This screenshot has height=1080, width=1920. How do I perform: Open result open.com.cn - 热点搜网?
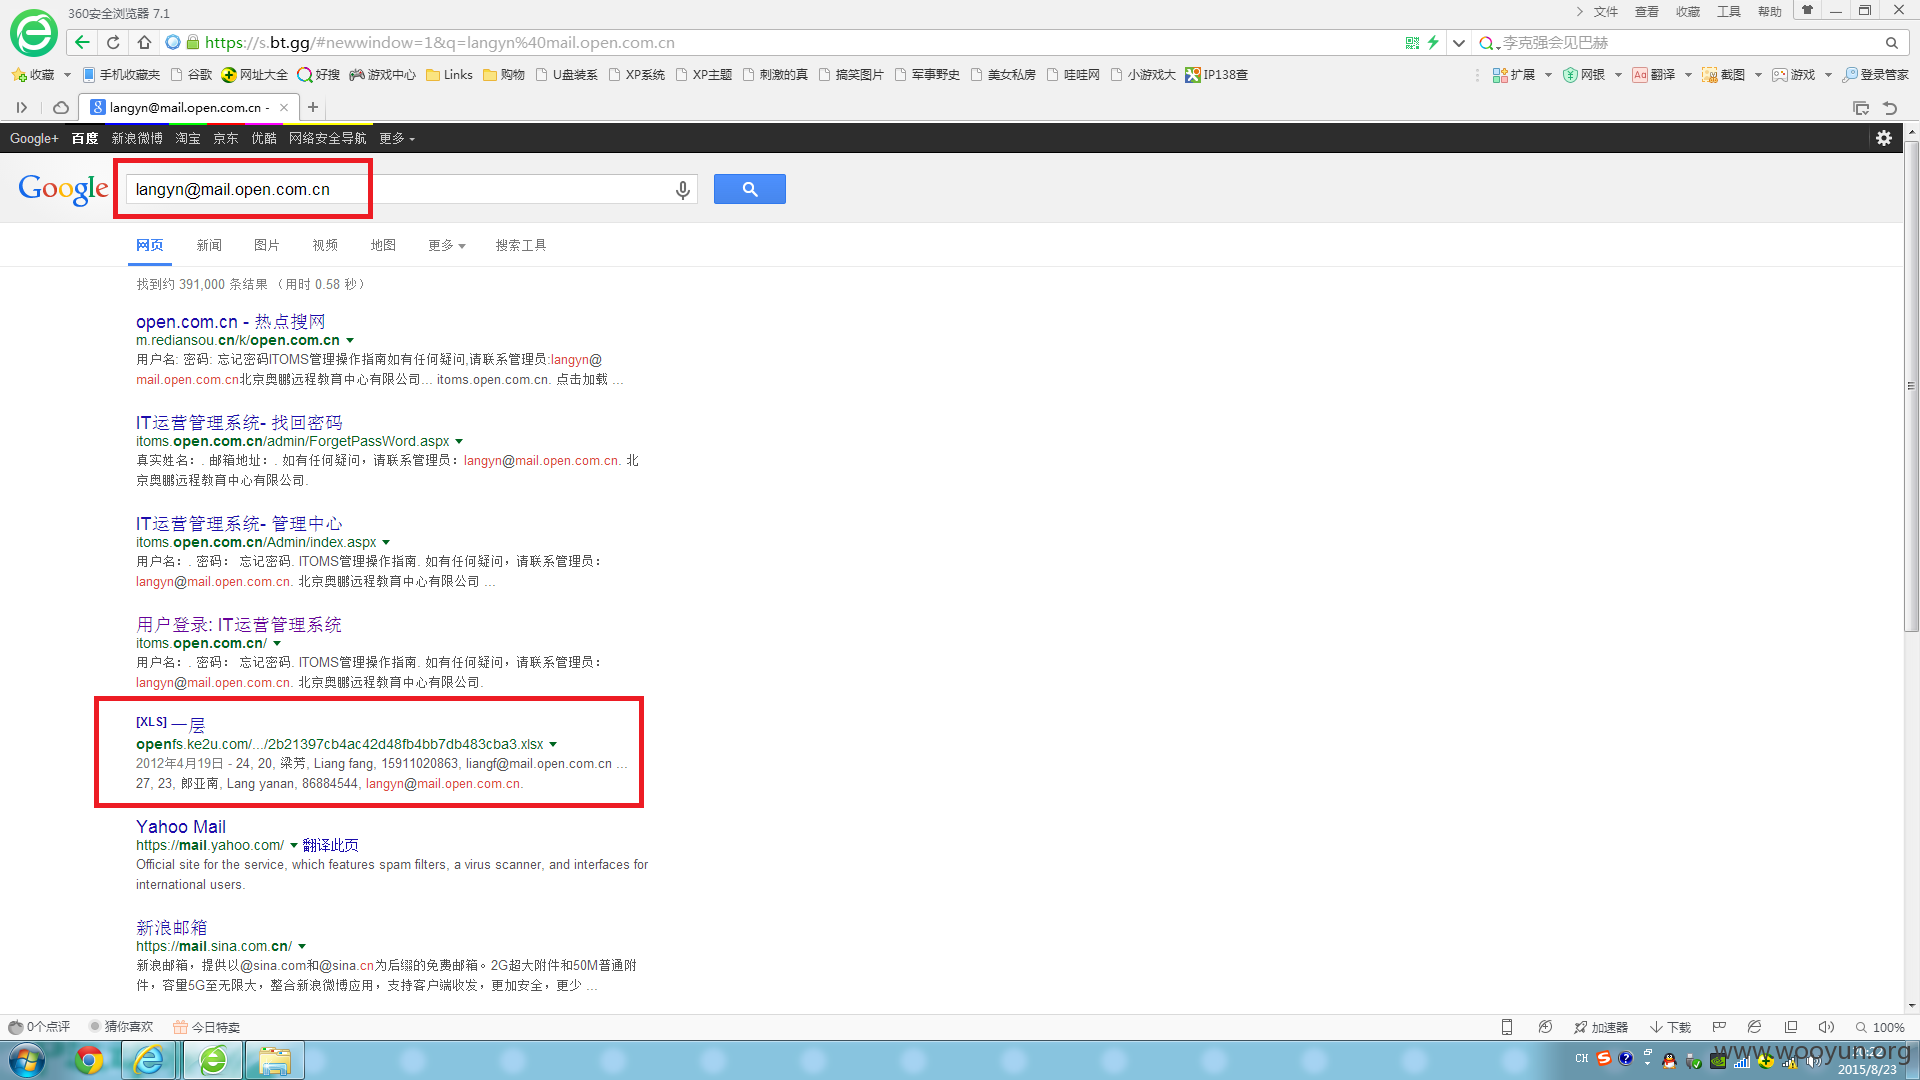[231, 321]
